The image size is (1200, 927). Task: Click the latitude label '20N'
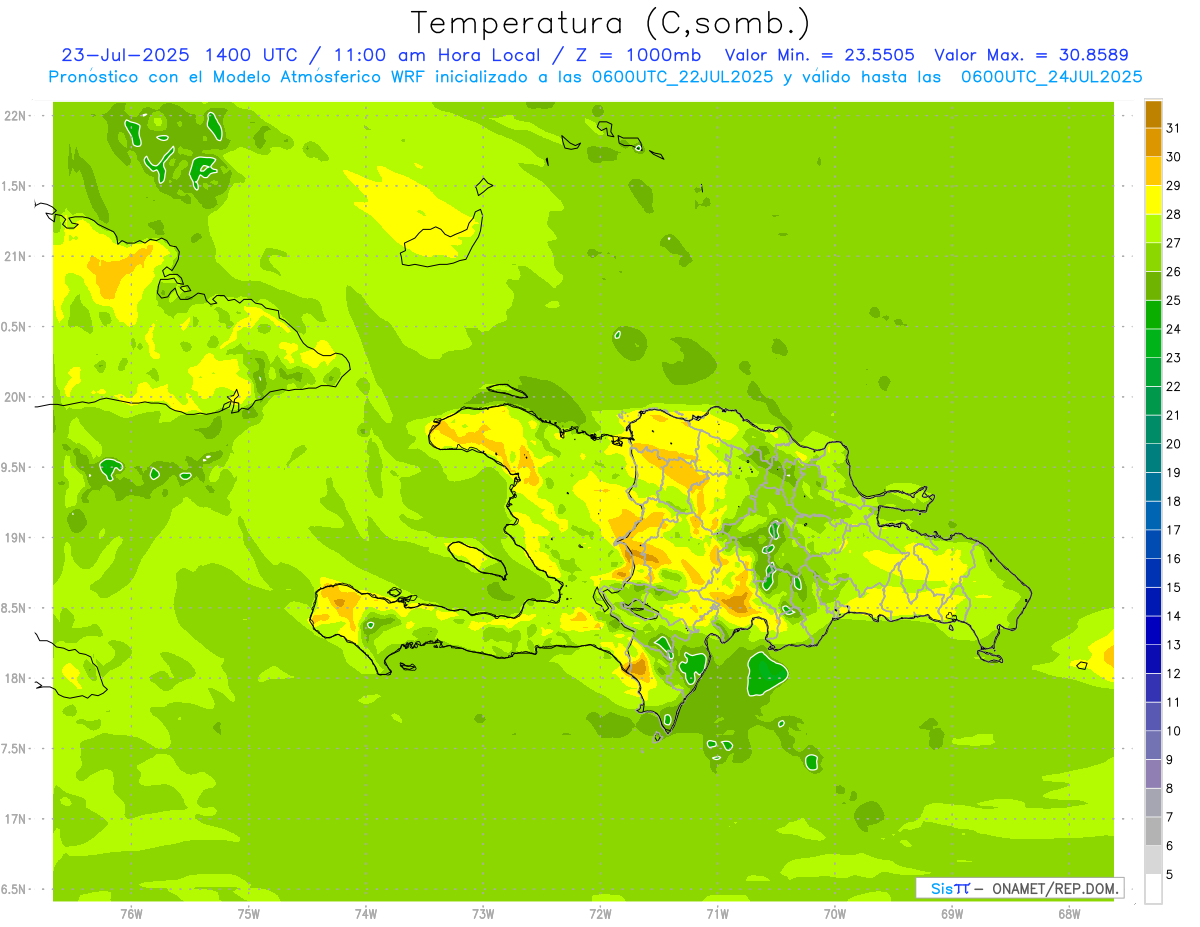[x=16, y=397]
